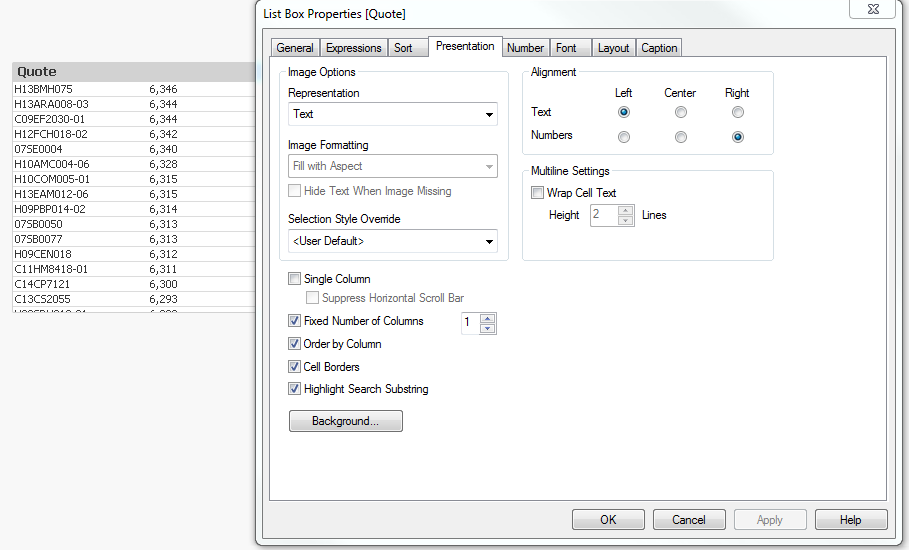Select 07SB0077 row

133,239
